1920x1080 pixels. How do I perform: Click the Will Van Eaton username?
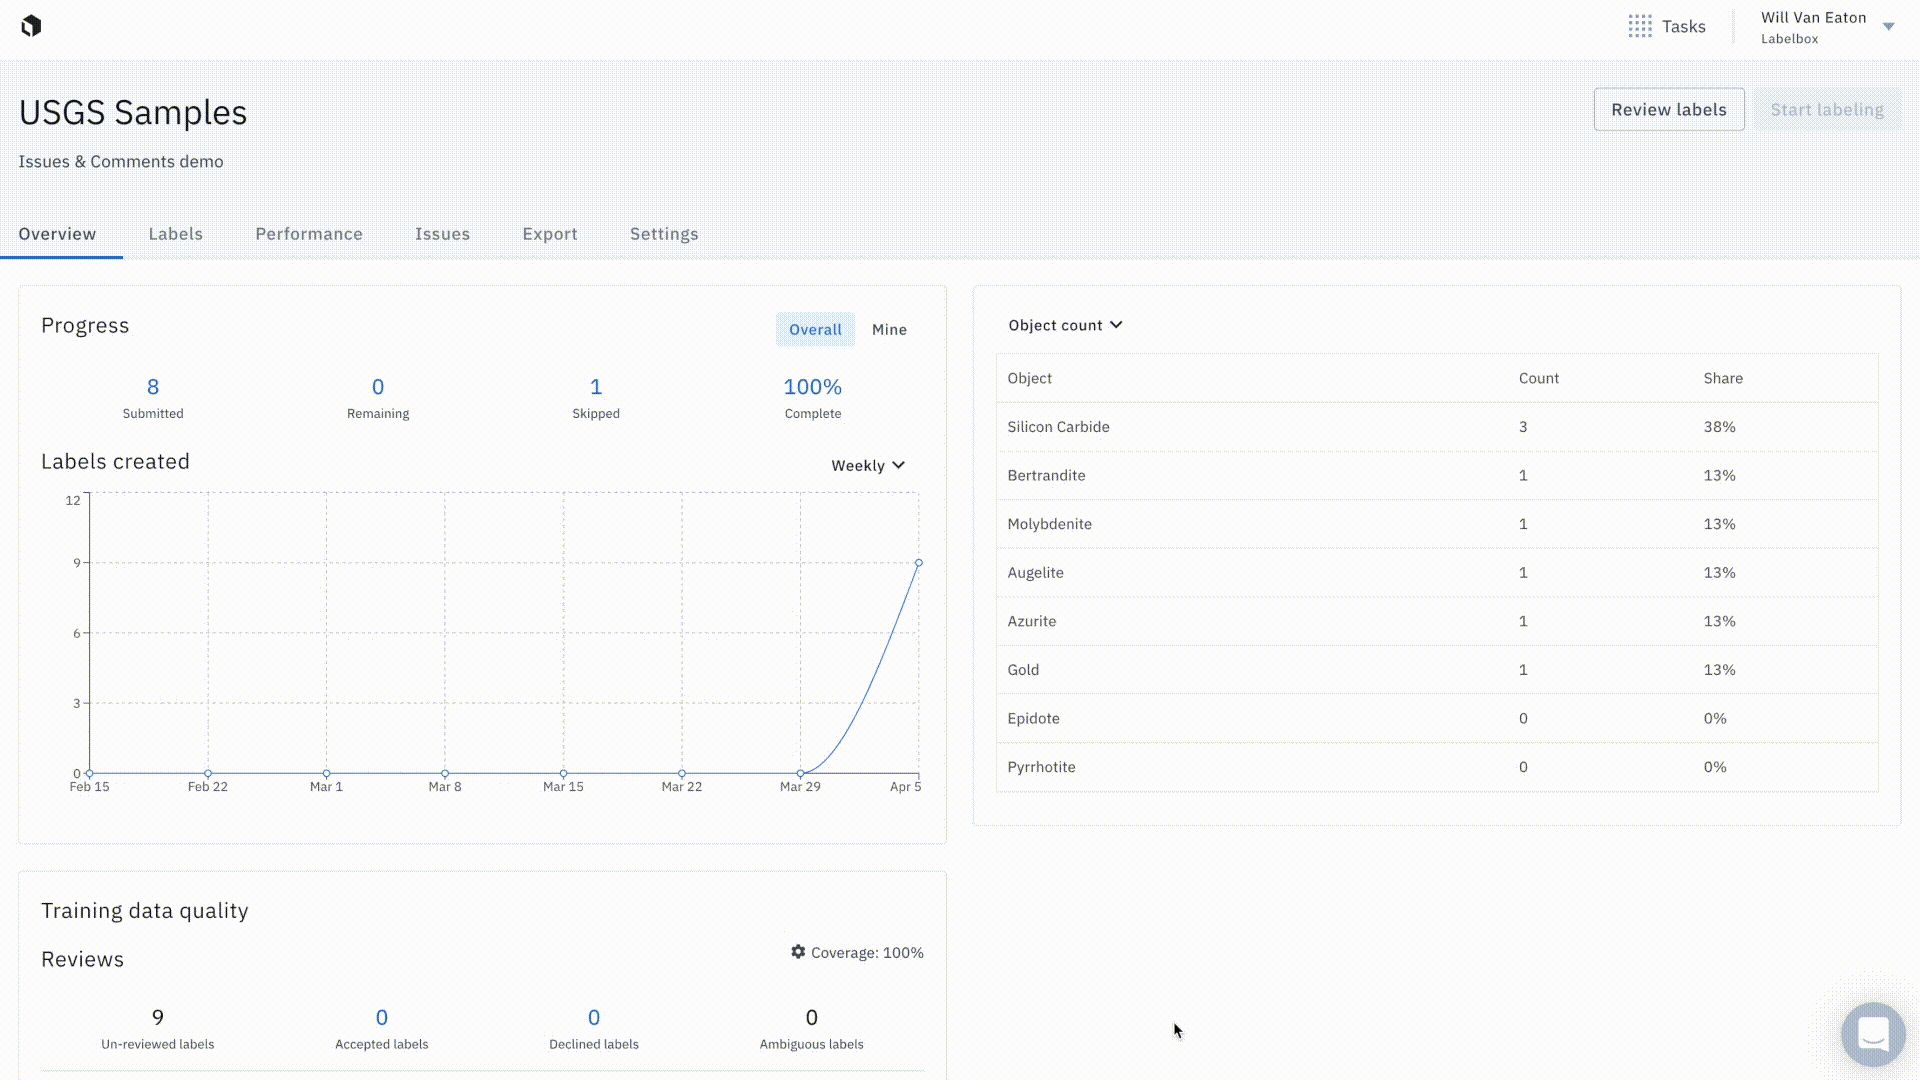point(1813,18)
